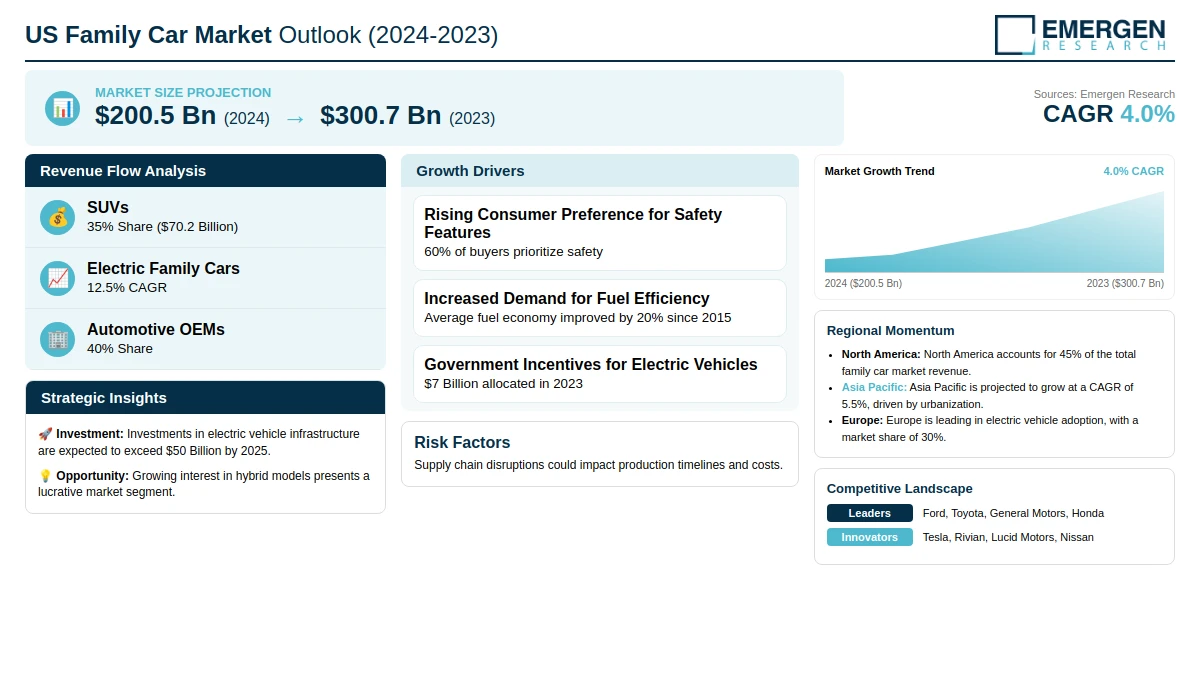This screenshot has width=1200, height=700.
Task: Click the lightbulb icon next to Opportunity
Action: point(45,476)
